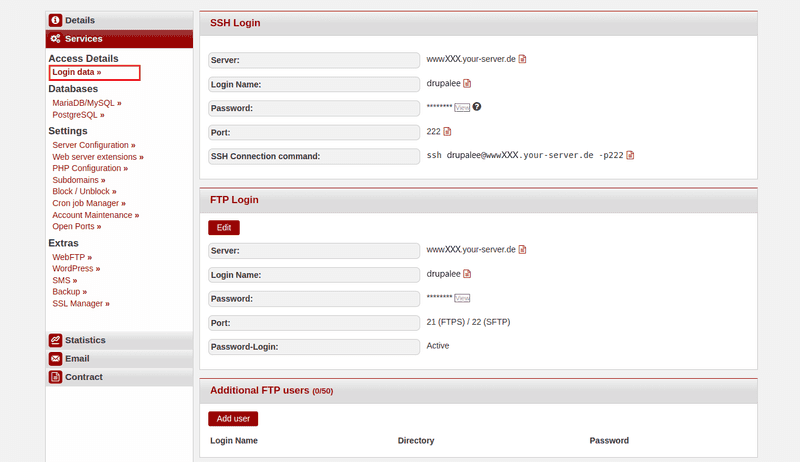Click the Additional FTP users heading

click(271, 391)
